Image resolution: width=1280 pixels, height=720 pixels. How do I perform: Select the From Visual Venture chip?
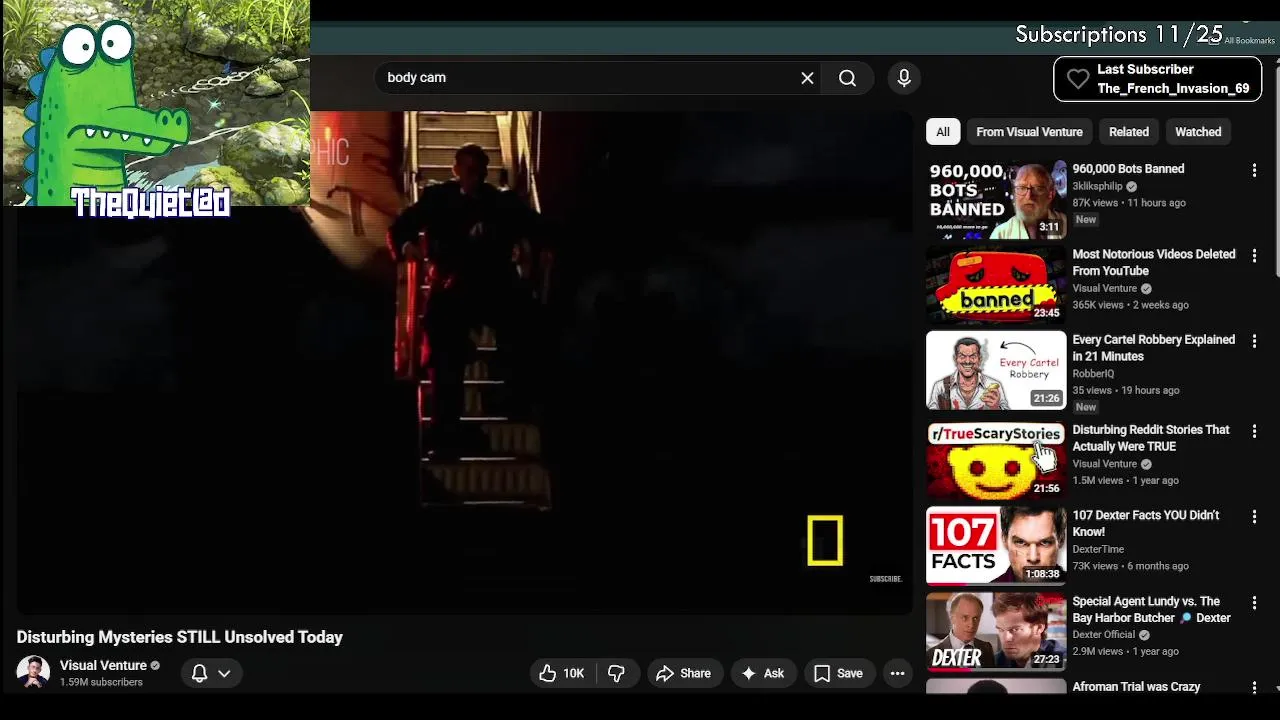[1029, 132]
